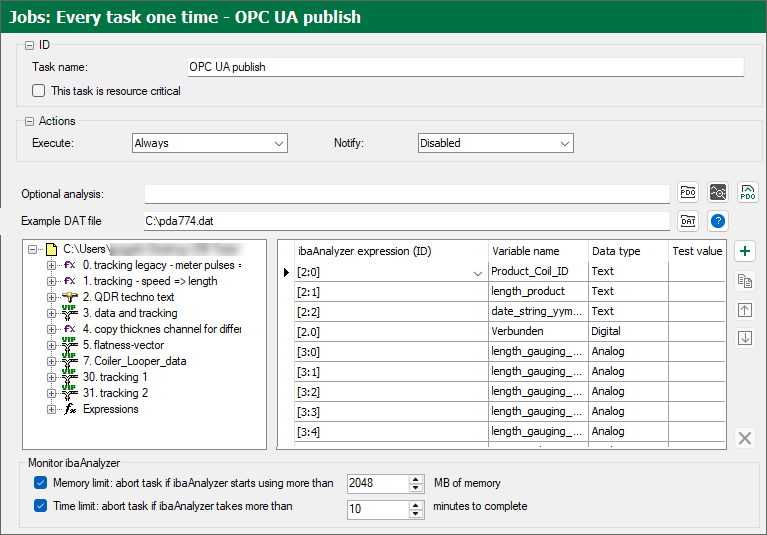Select the Verbunden variable cell

tap(538, 332)
